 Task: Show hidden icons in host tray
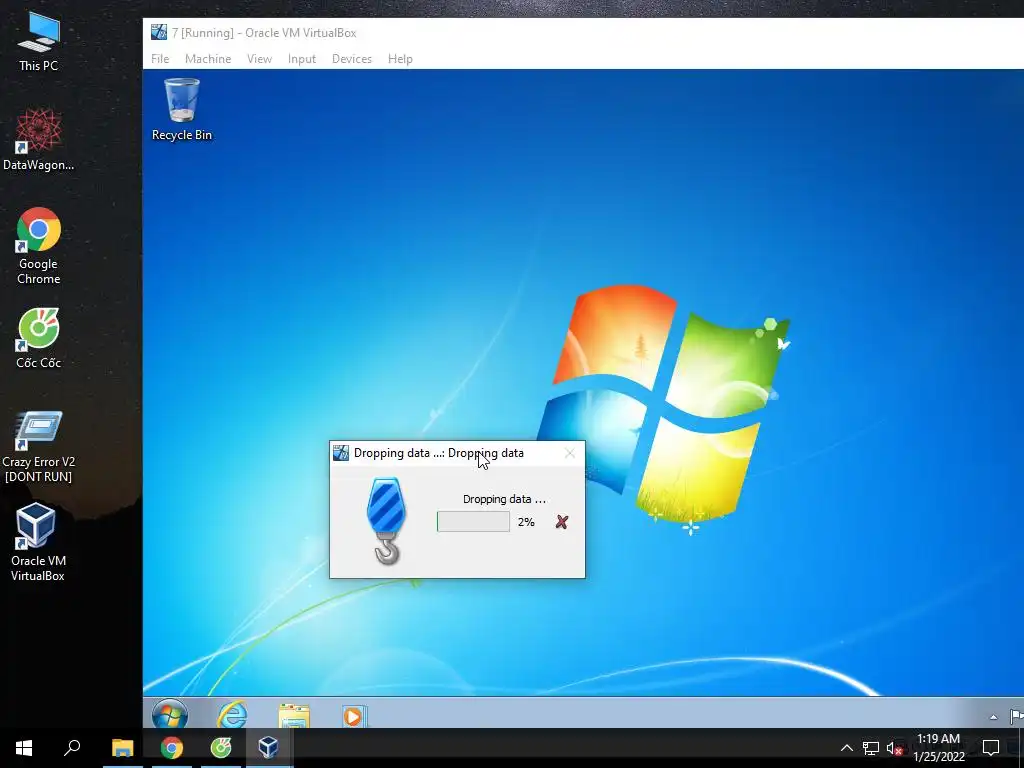(x=846, y=748)
